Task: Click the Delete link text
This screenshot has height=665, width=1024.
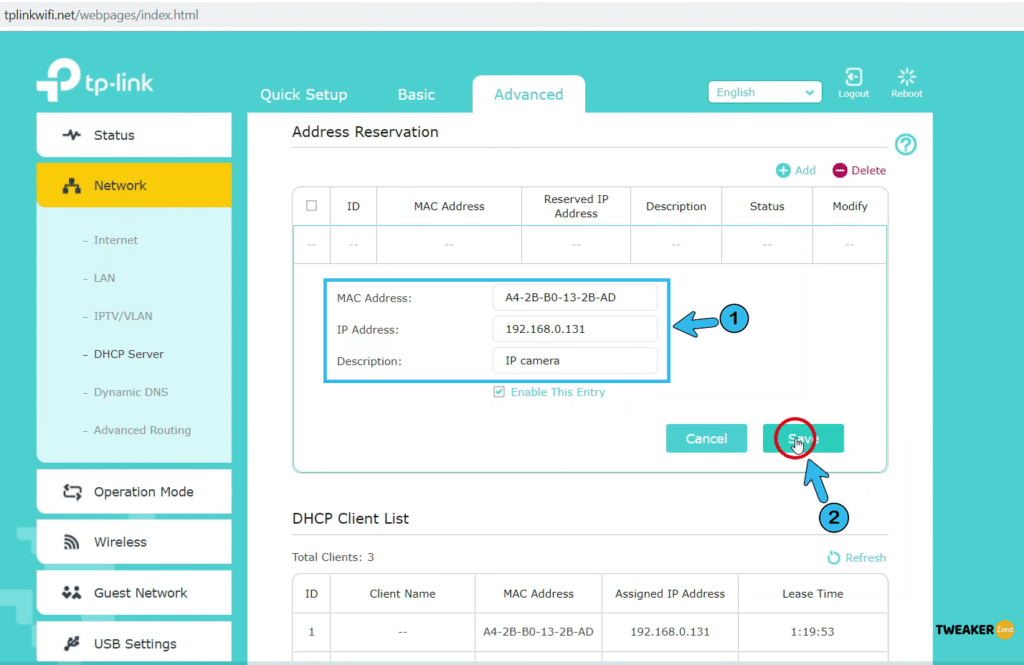Action: (x=869, y=170)
